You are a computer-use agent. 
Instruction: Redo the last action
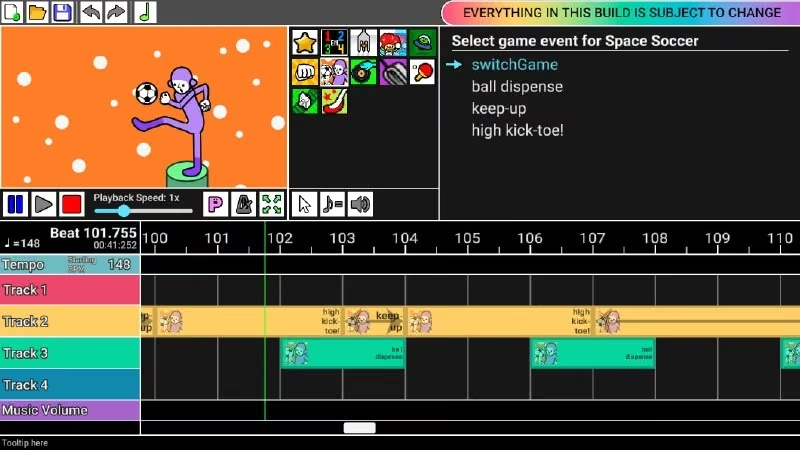click(x=116, y=12)
